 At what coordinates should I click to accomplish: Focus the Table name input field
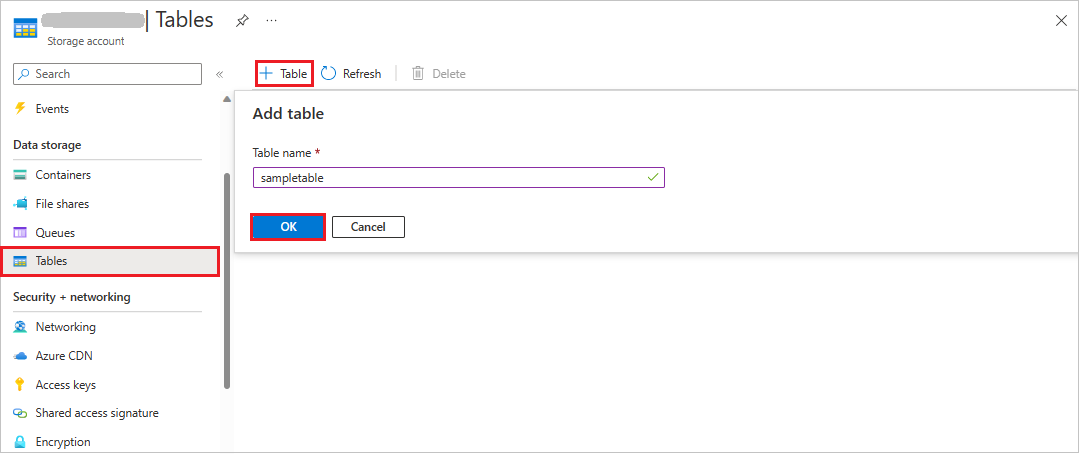(458, 177)
